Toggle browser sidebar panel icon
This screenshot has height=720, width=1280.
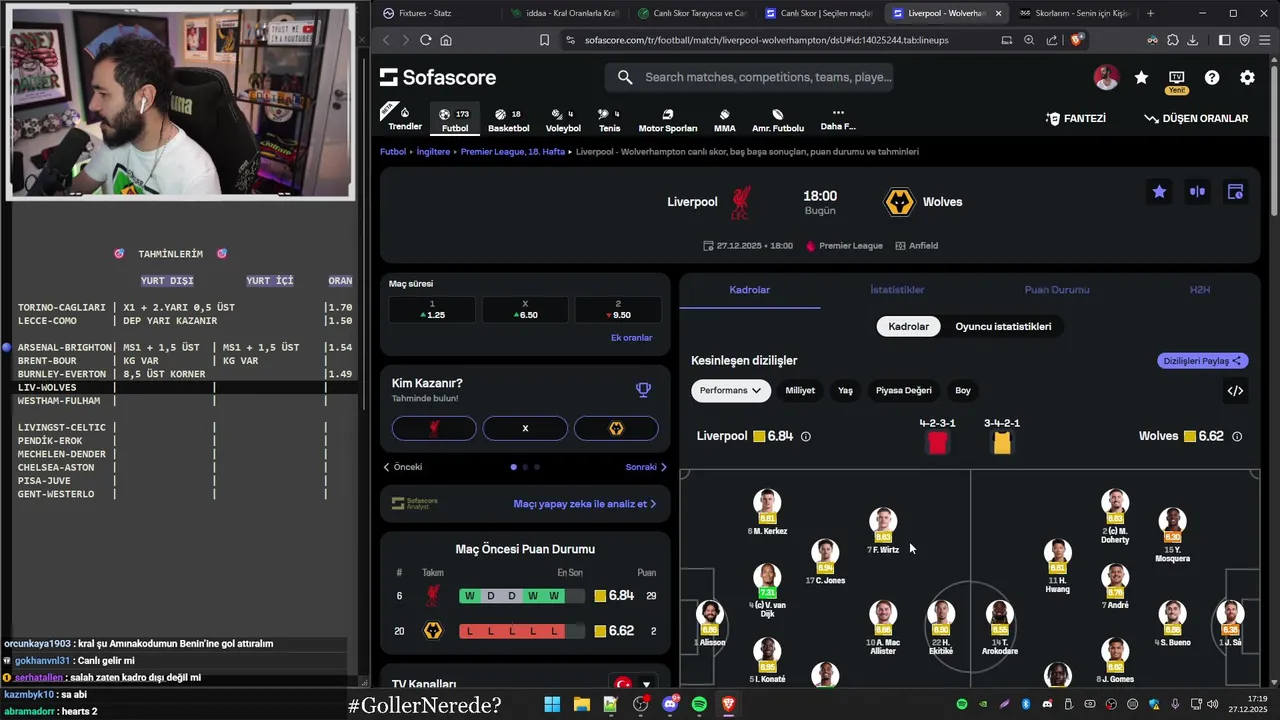1225,40
